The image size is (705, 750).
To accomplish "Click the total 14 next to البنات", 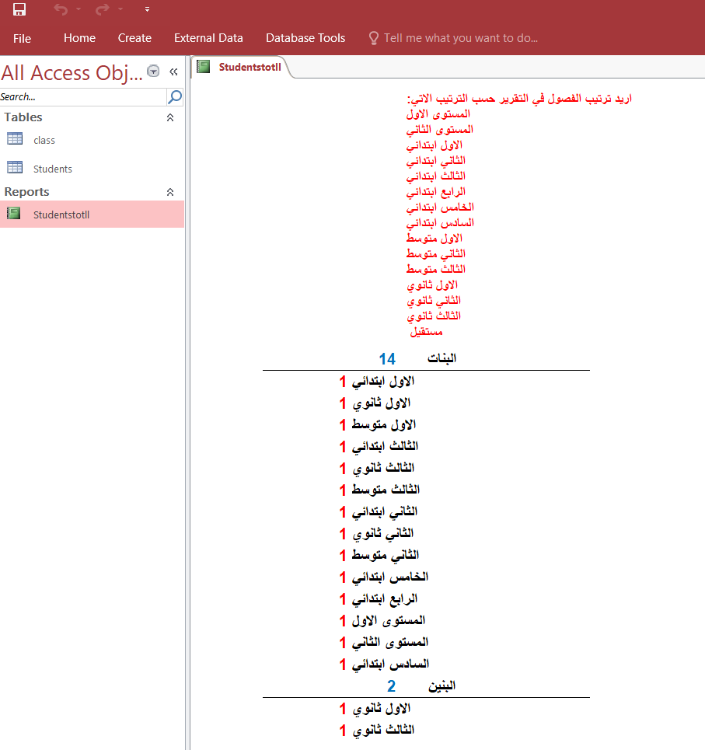I will [387, 359].
